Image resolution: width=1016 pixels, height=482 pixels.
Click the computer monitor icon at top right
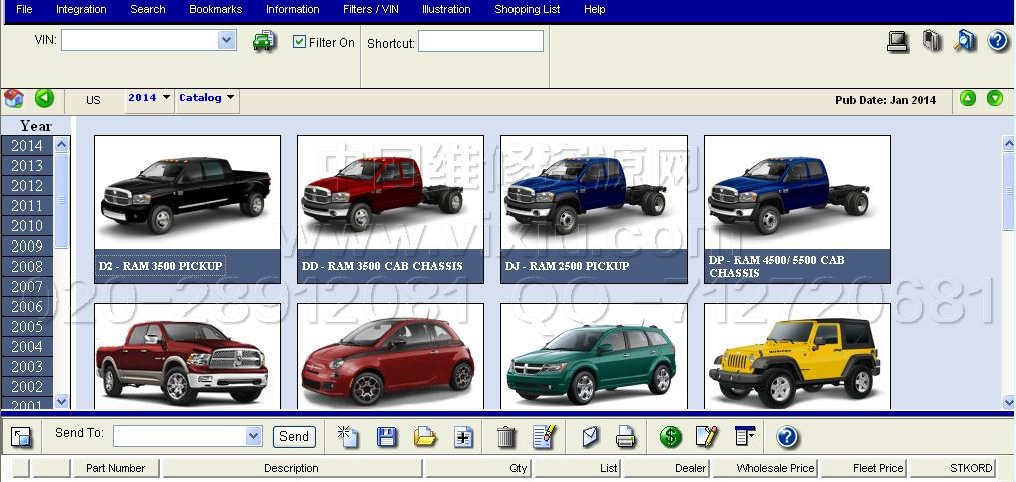tap(897, 41)
